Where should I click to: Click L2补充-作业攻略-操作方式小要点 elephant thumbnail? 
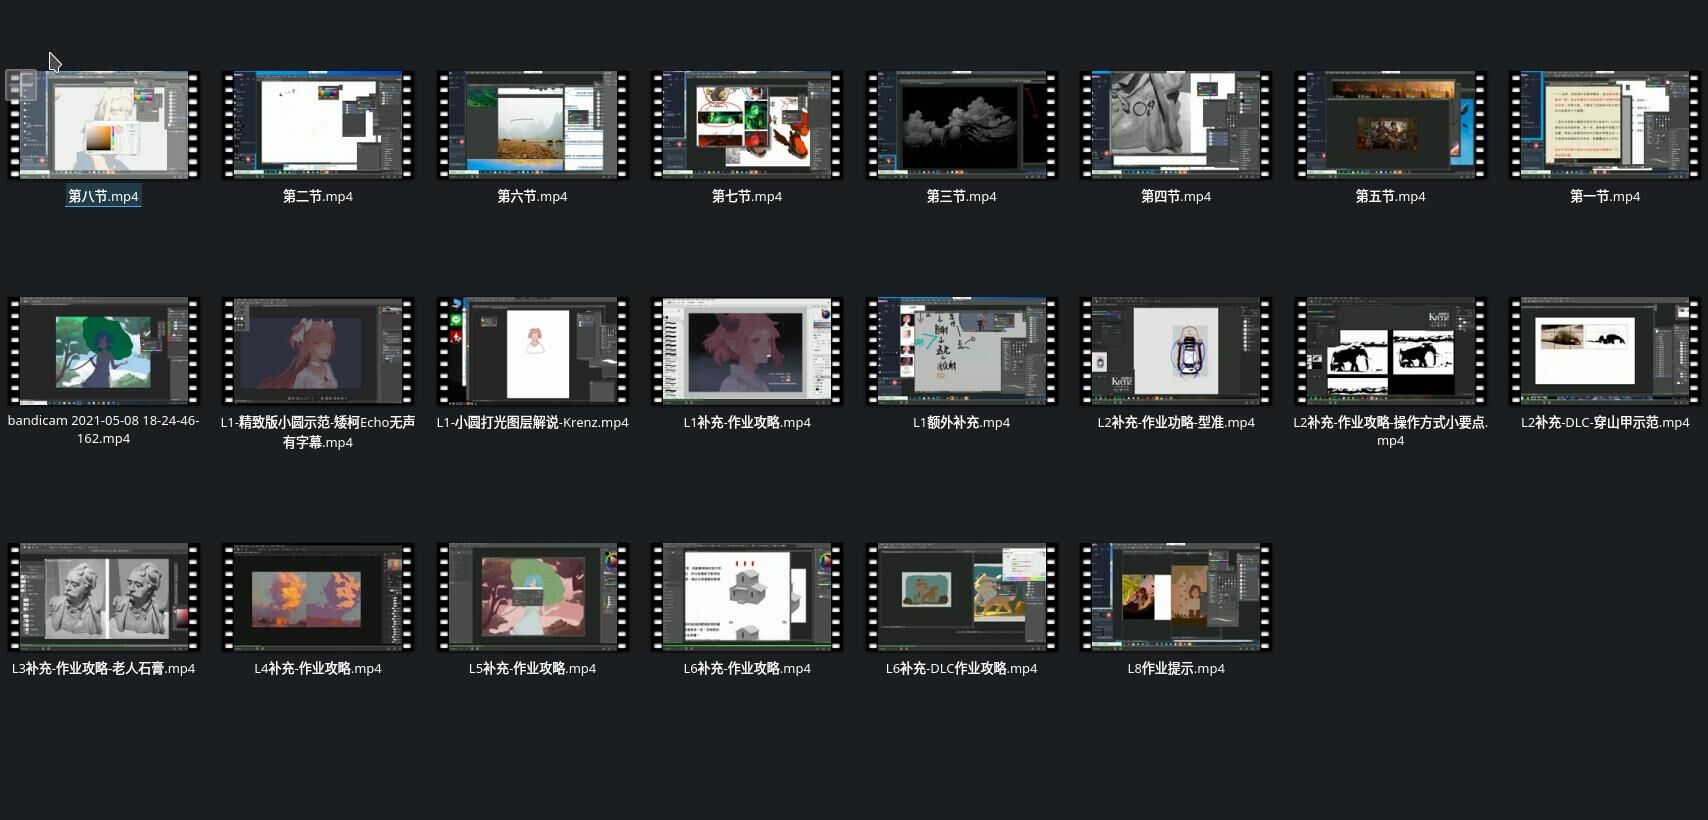pos(1390,351)
